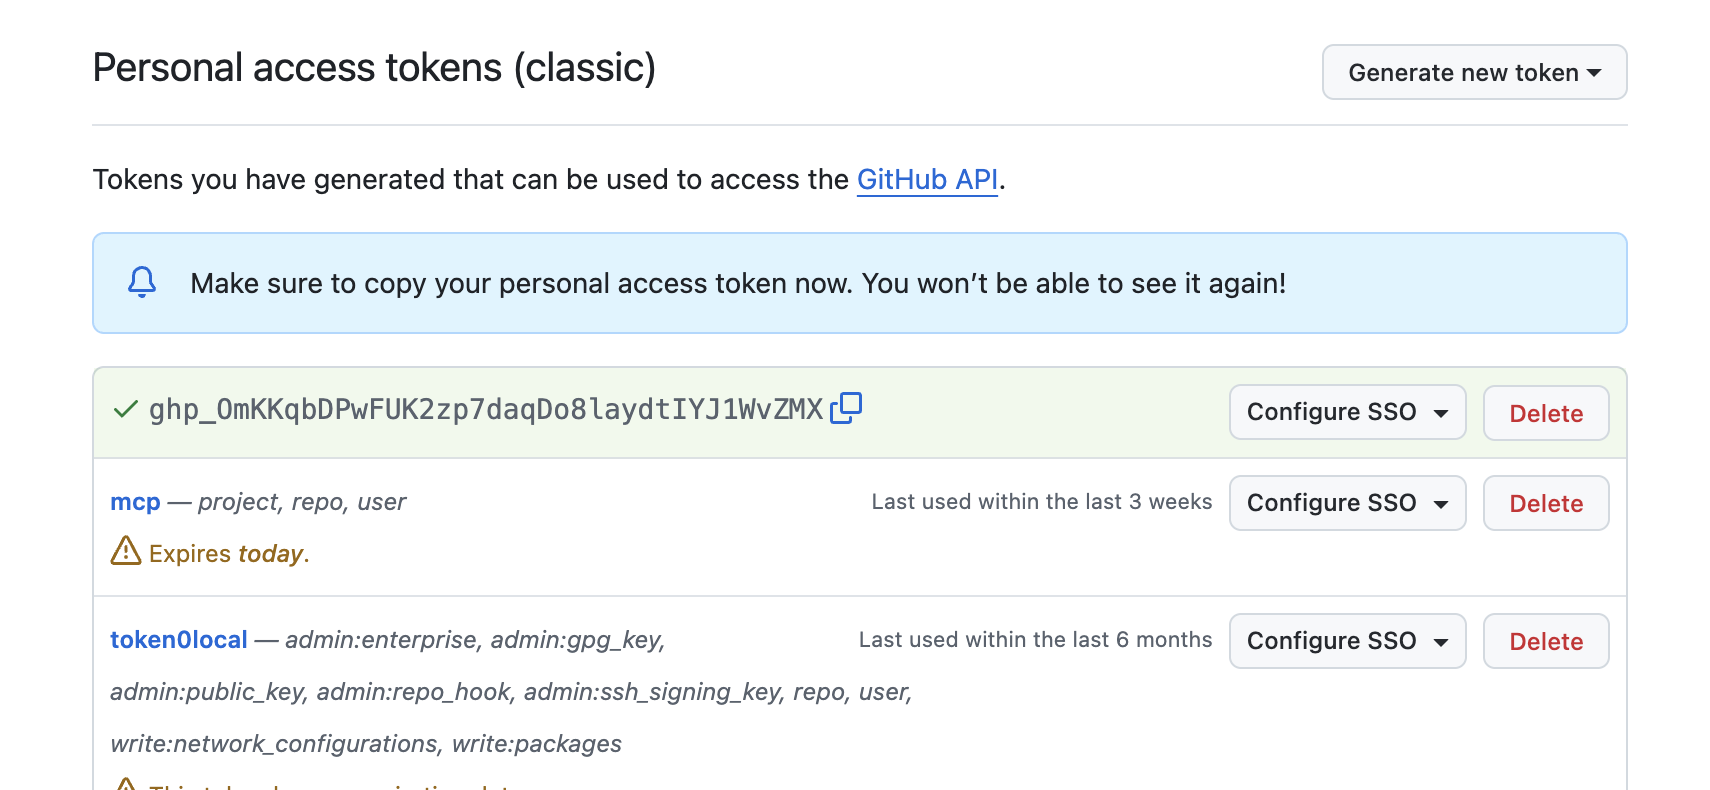Click the Generate new token button
The image size is (1710, 790).
(1474, 72)
